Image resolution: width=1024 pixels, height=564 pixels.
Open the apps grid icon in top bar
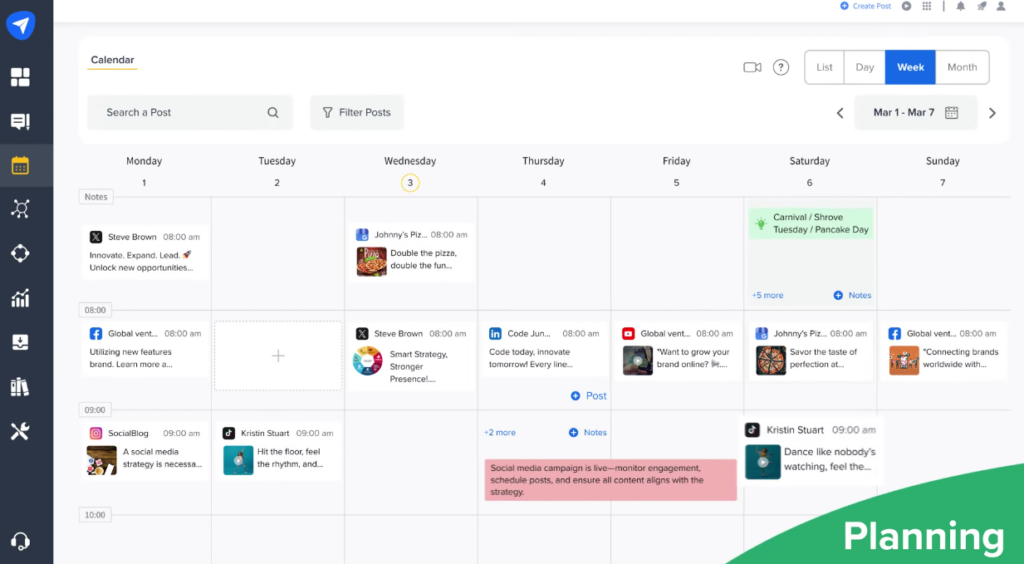(x=927, y=6)
